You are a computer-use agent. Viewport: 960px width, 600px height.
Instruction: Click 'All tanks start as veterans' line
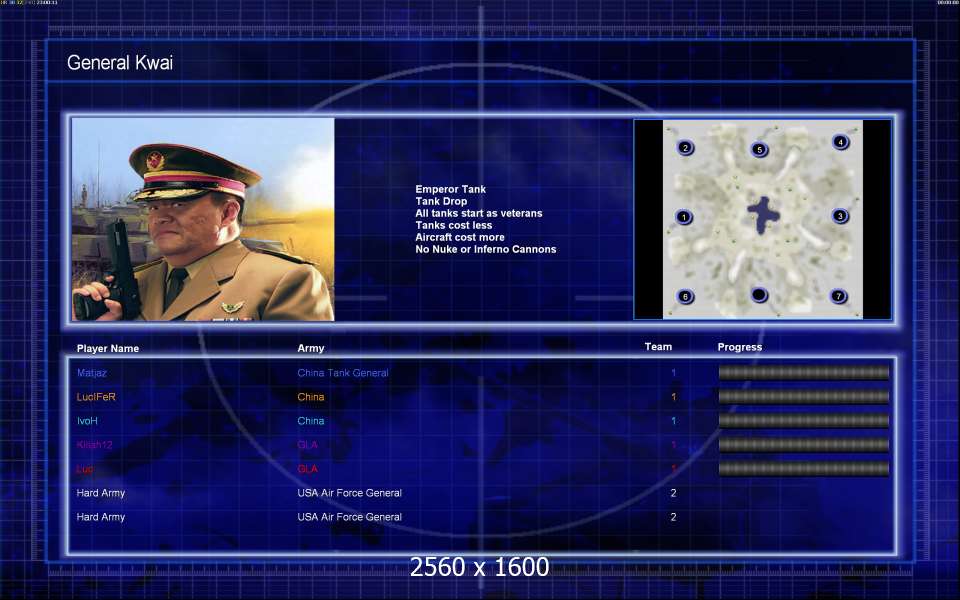click(x=479, y=213)
